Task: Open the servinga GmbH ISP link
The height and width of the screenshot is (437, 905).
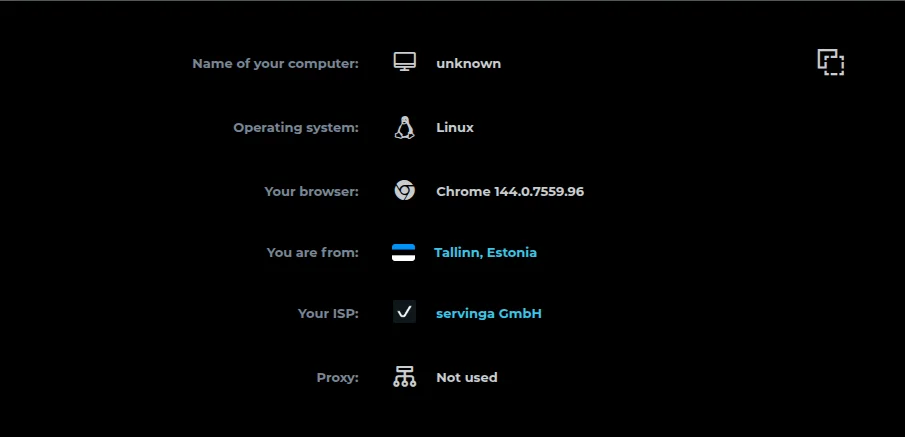Action: 489,313
